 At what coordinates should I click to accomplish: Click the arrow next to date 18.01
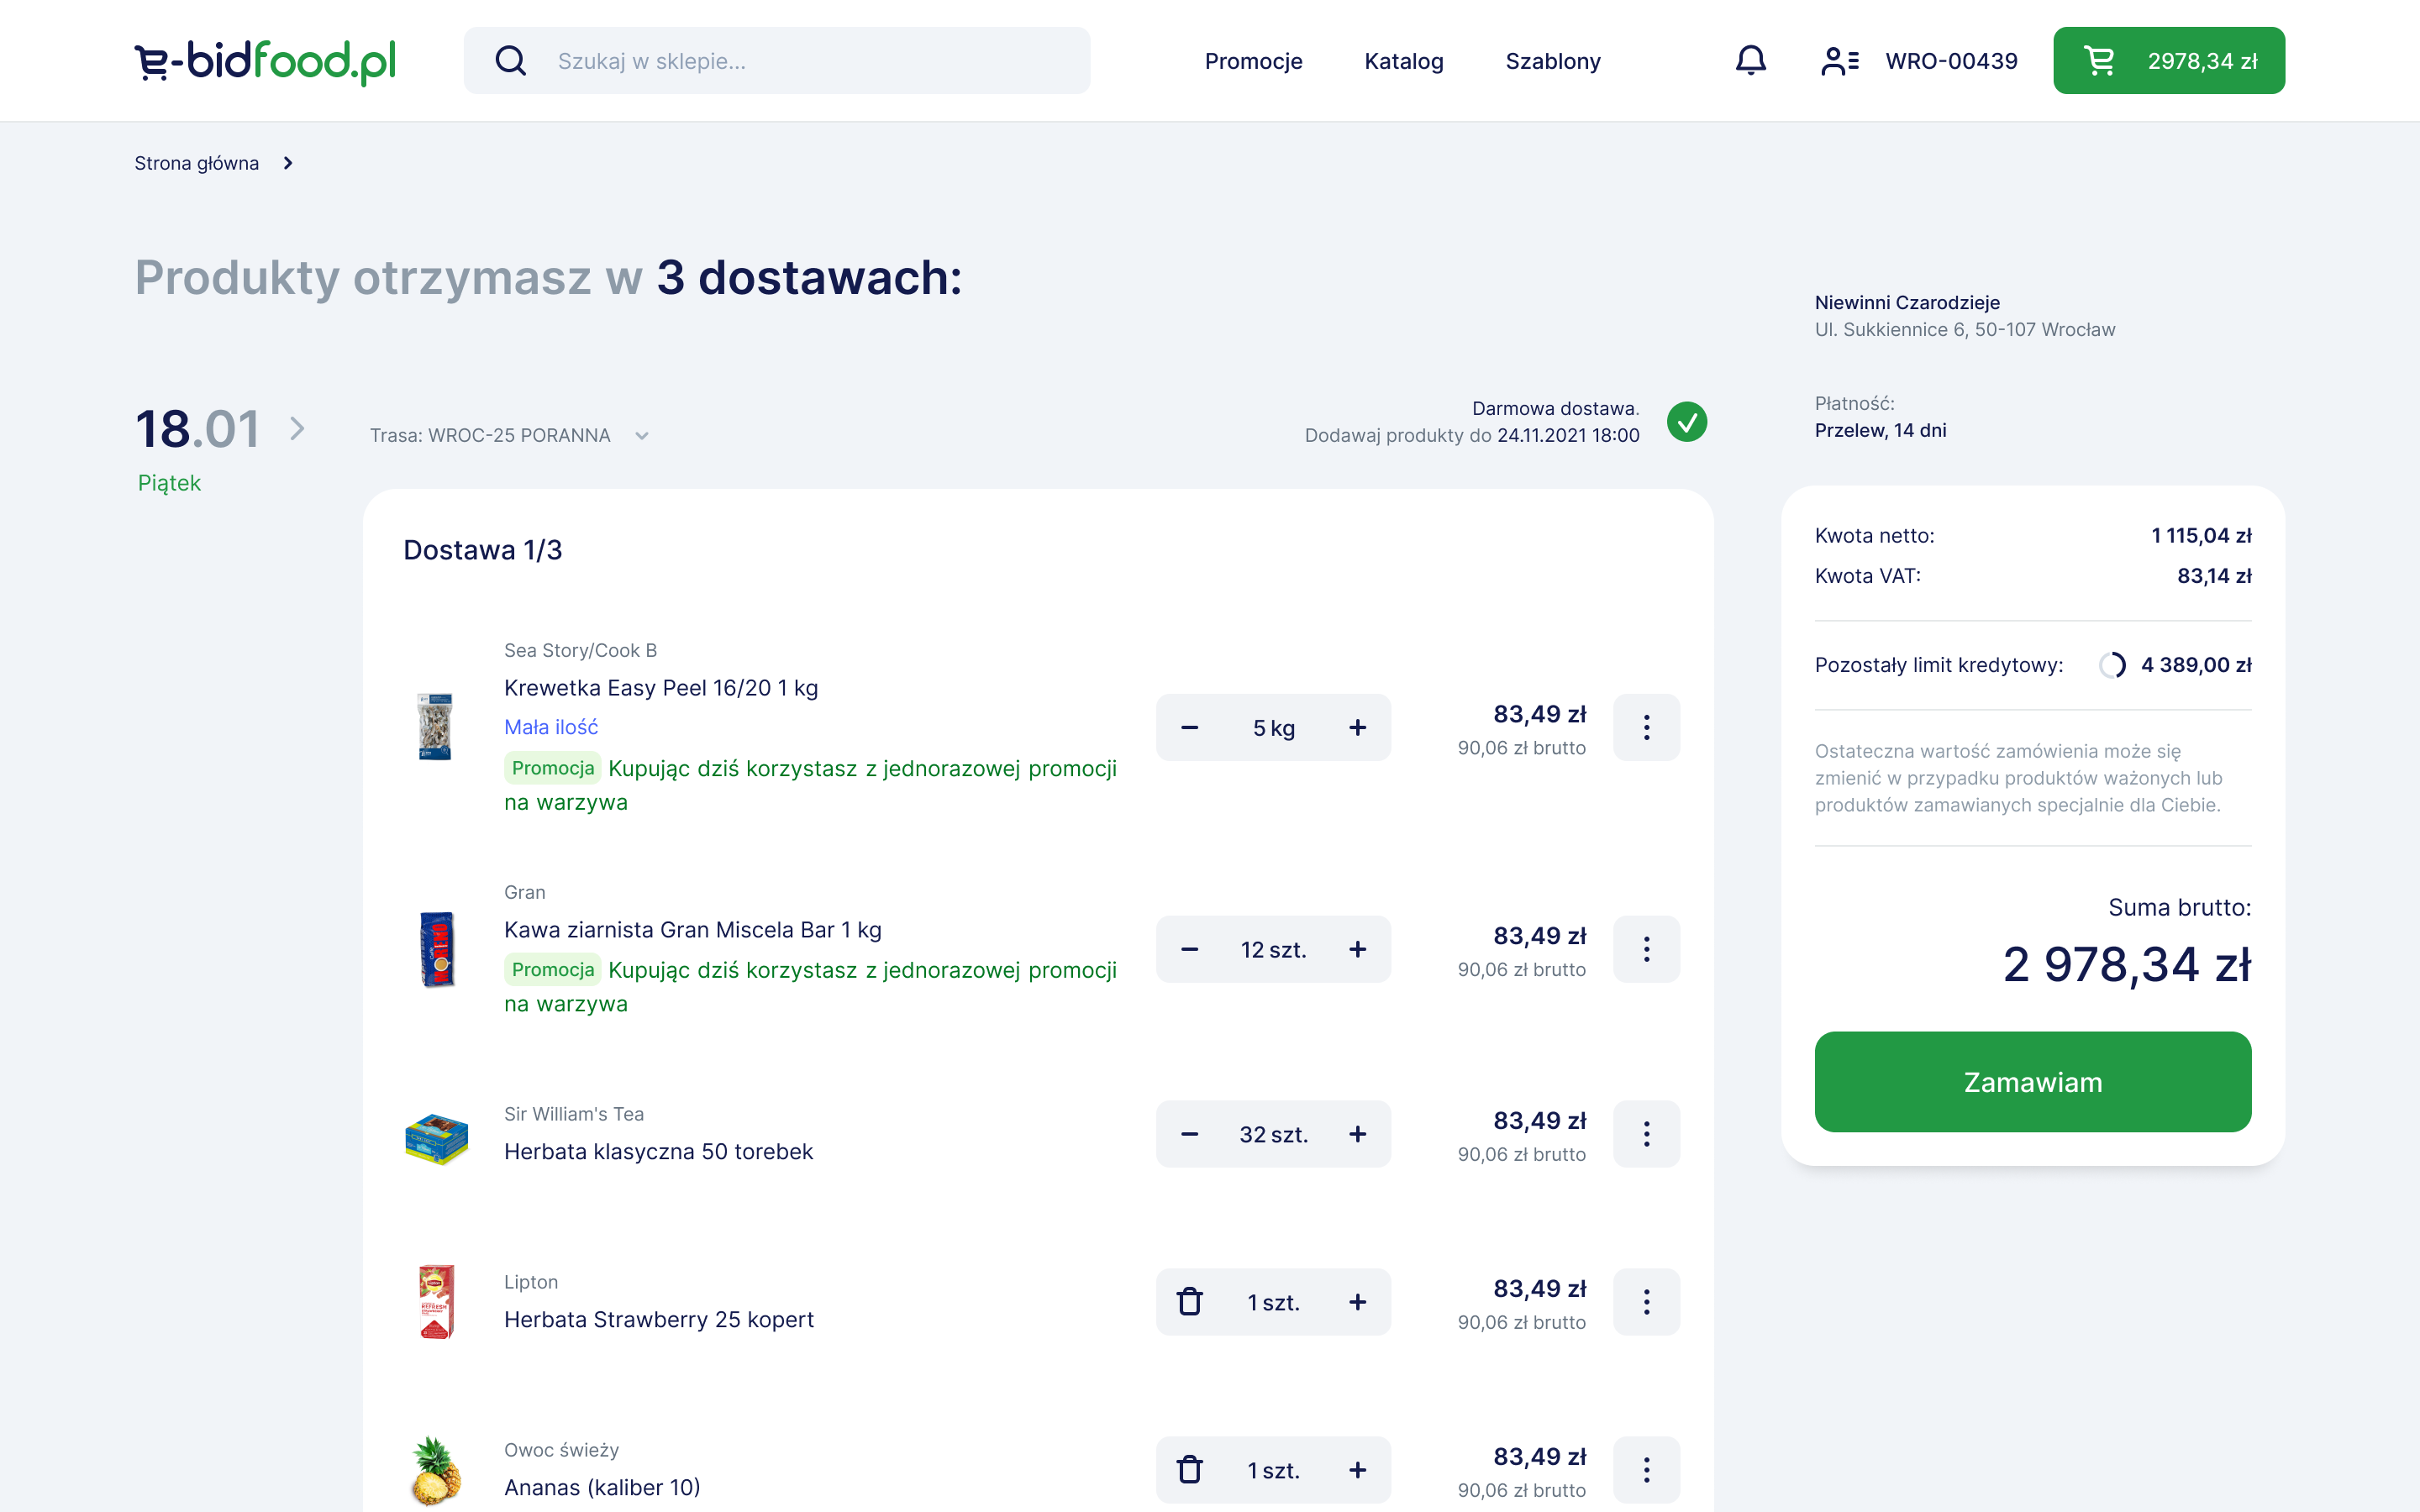tap(297, 429)
